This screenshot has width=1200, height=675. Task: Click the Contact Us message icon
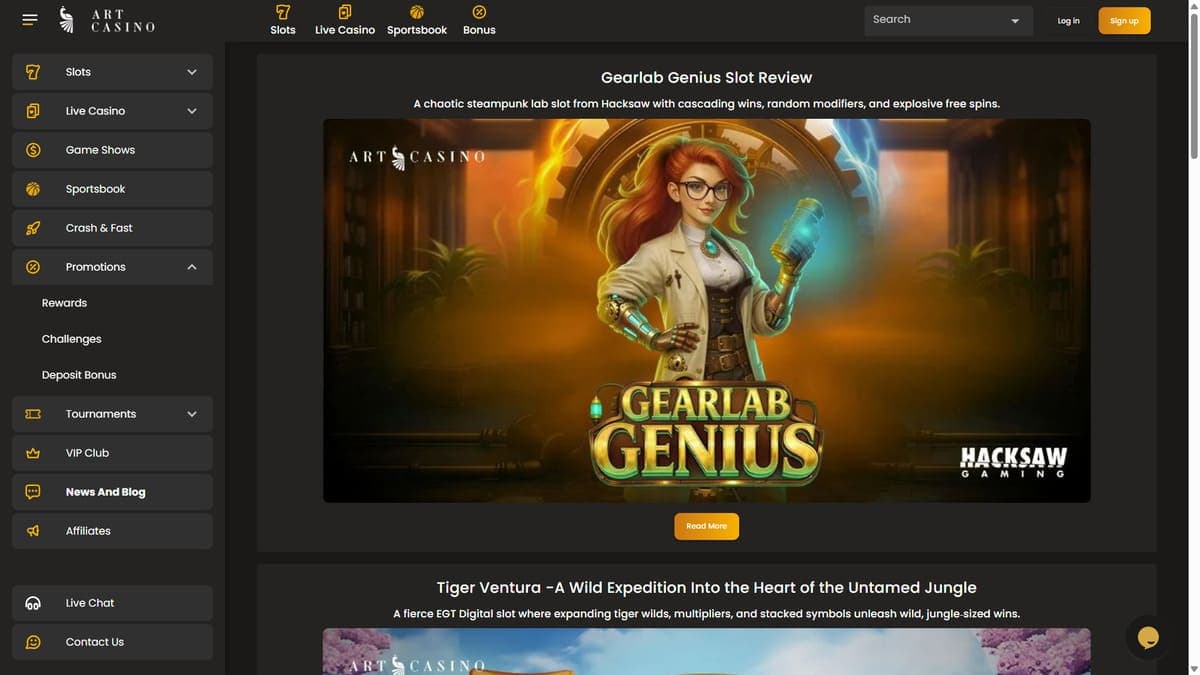33,642
